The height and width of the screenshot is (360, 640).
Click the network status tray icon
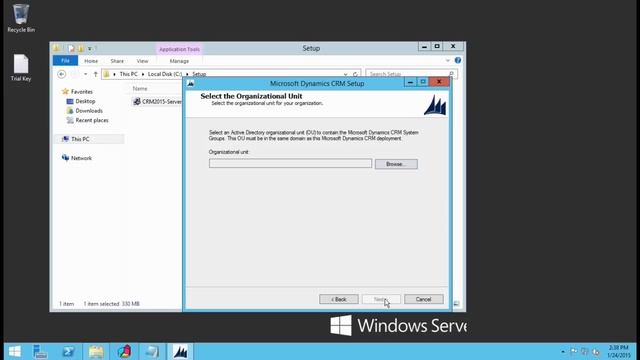pyautogui.click(x=585, y=351)
